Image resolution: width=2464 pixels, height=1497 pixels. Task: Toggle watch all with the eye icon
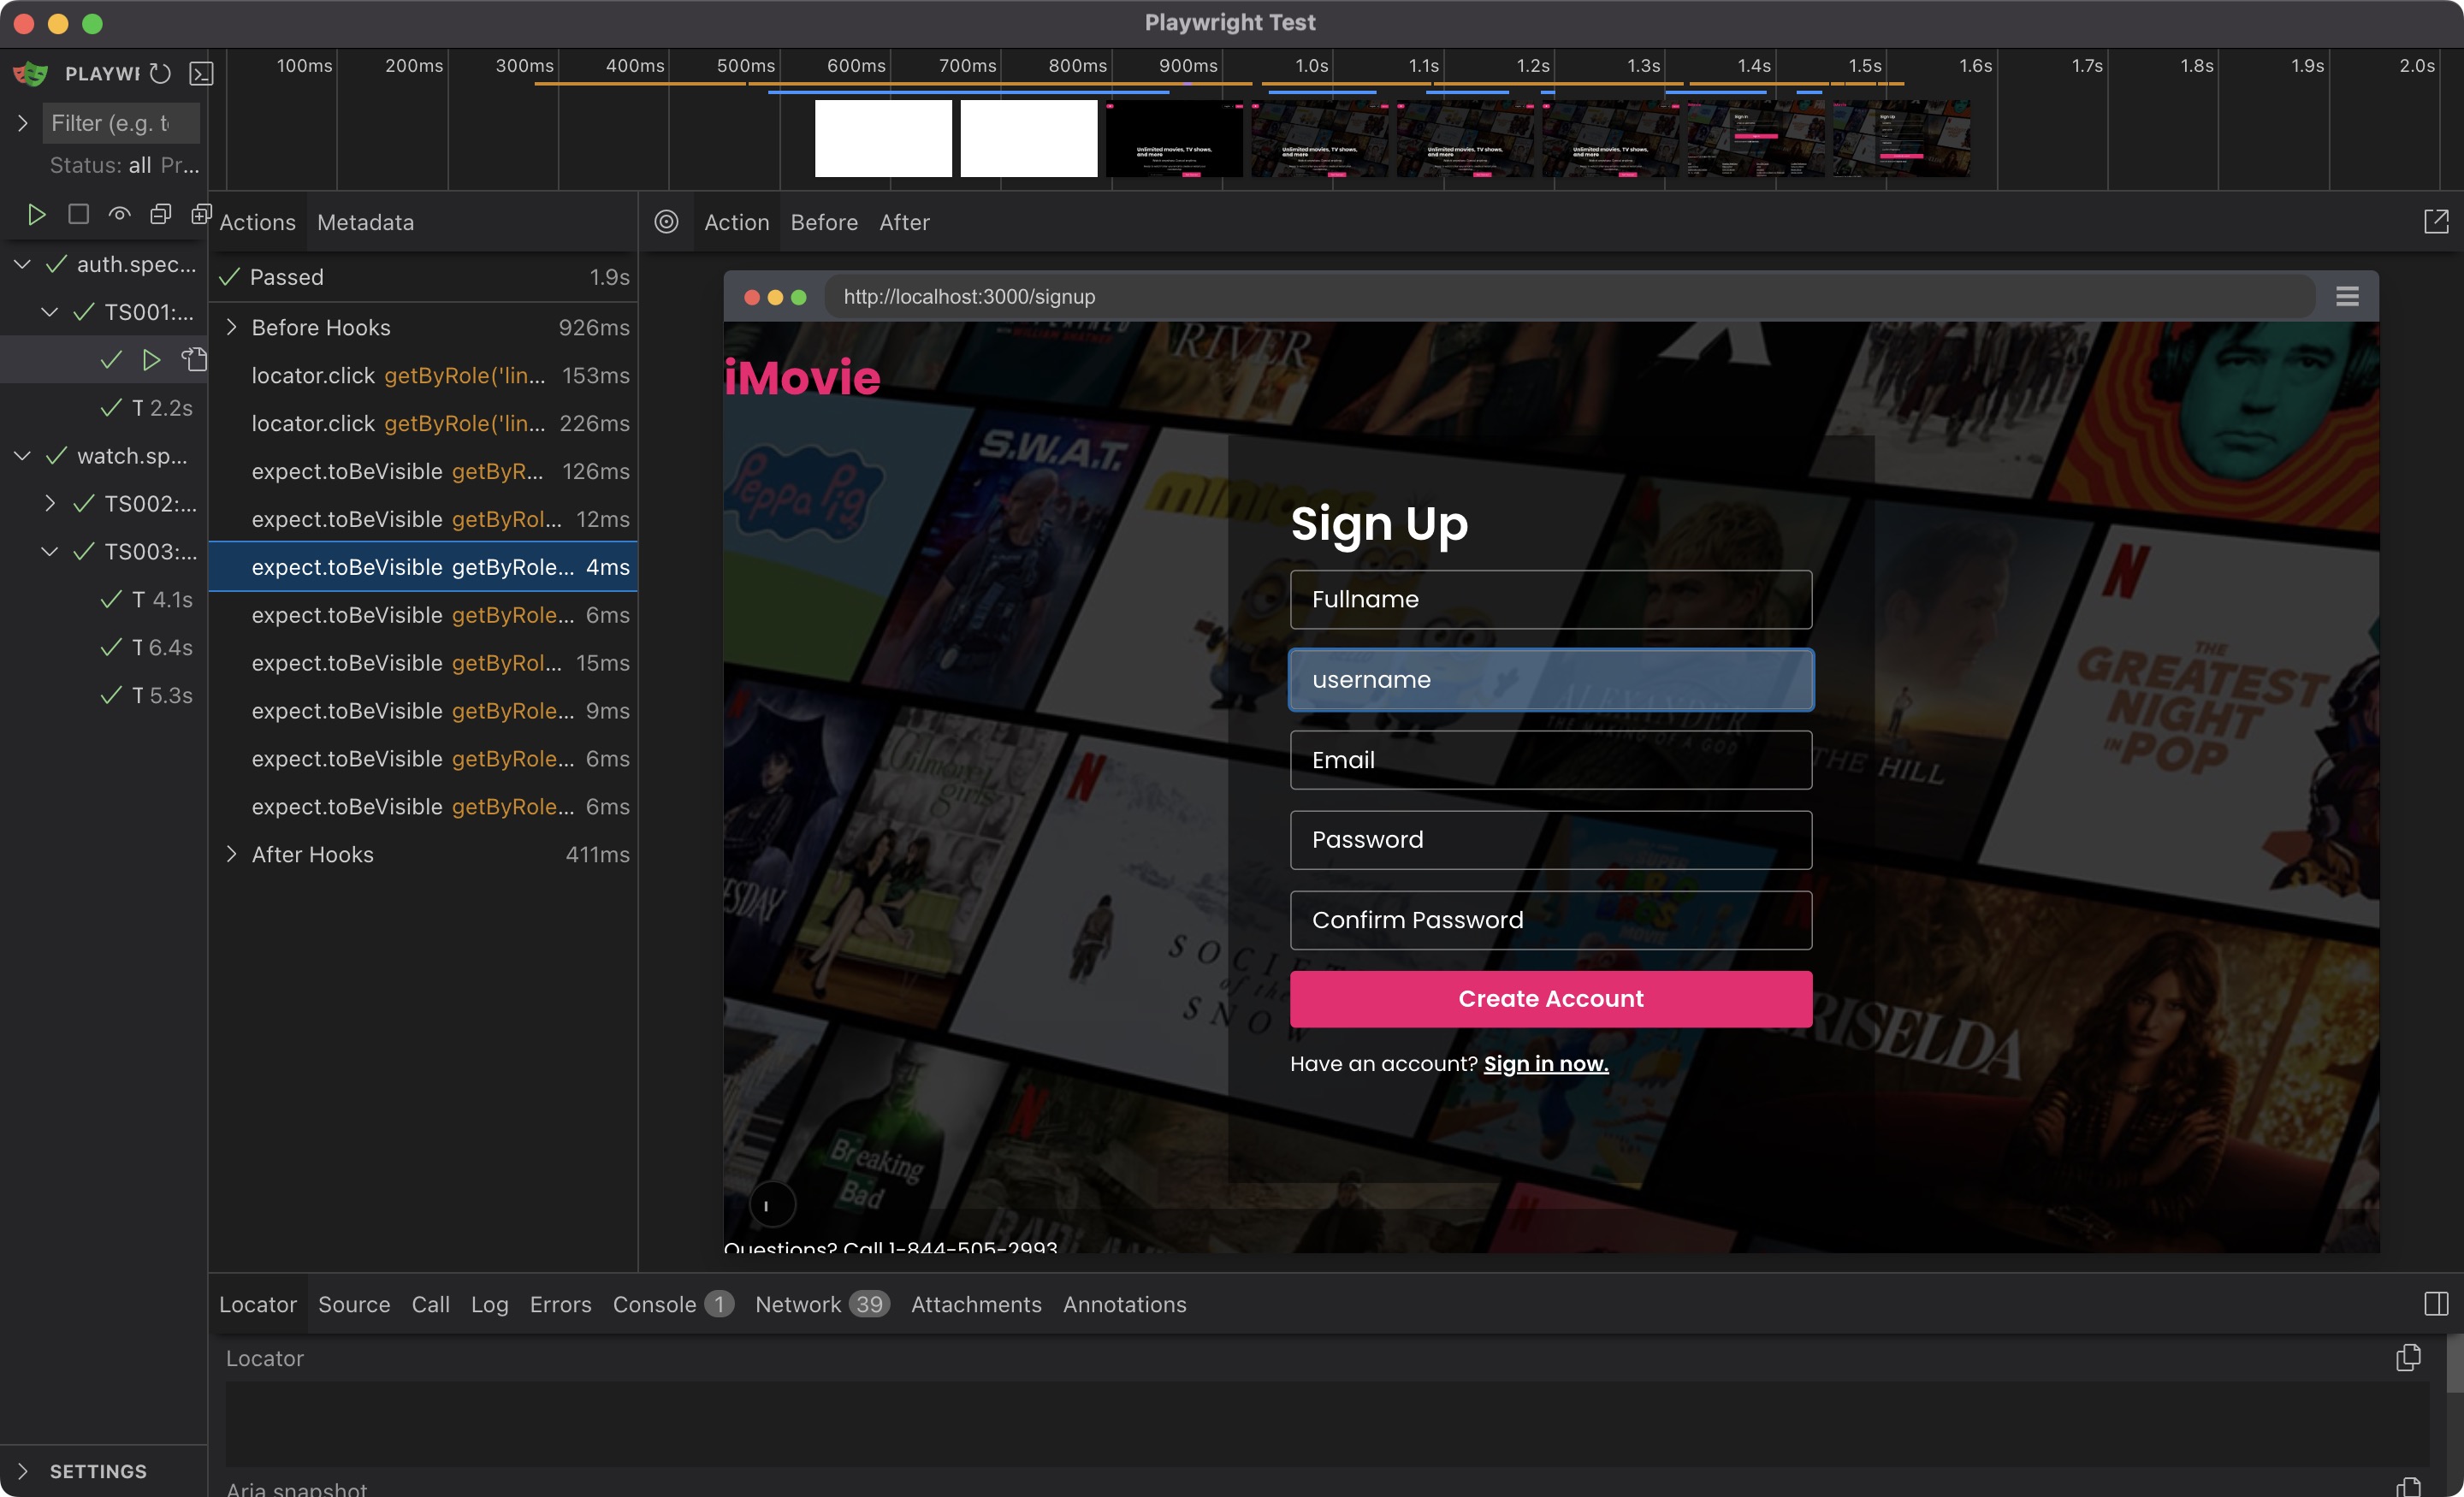(119, 214)
